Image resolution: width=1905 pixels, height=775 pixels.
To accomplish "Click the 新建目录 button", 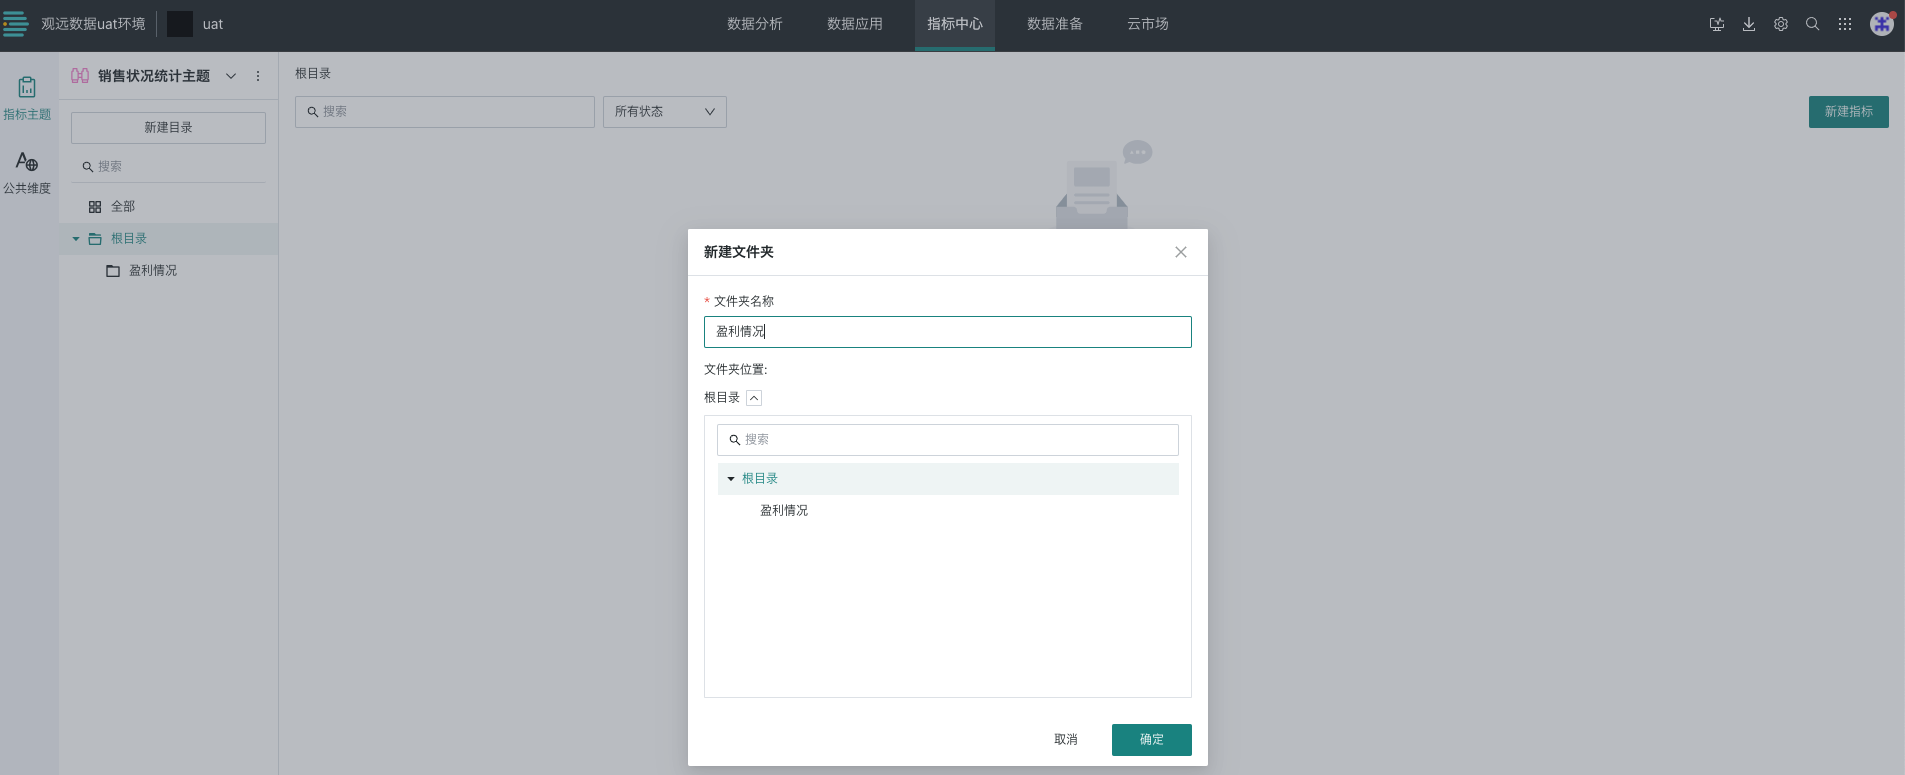I will coord(168,128).
